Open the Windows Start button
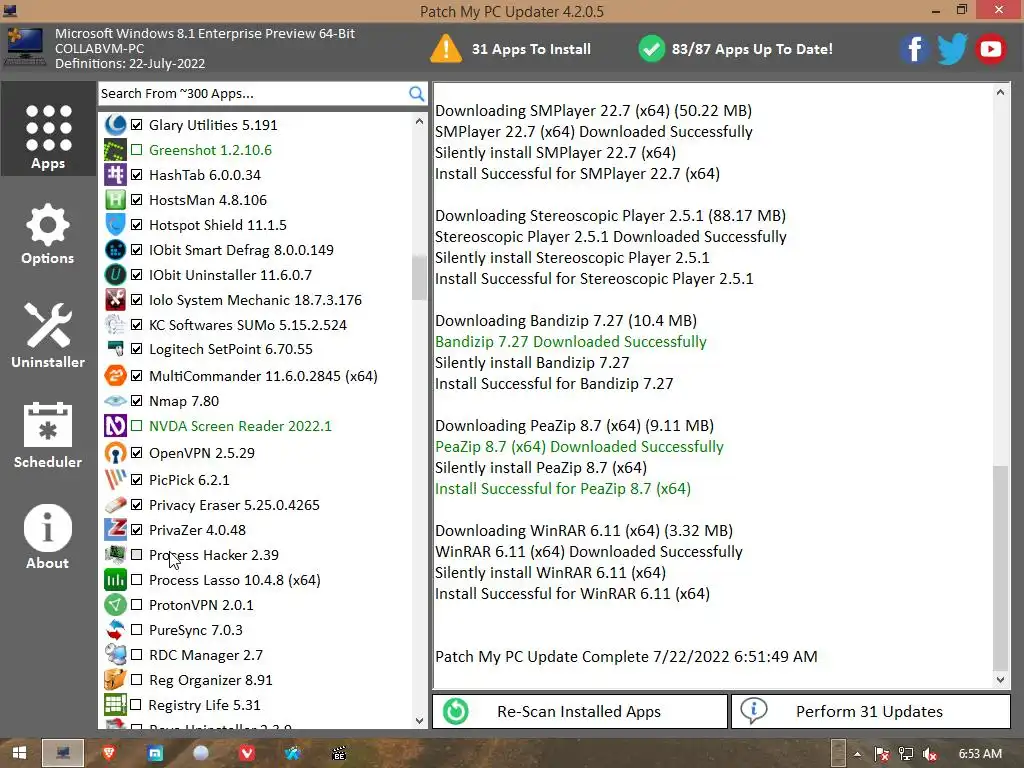The width and height of the screenshot is (1024, 768). [20, 753]
